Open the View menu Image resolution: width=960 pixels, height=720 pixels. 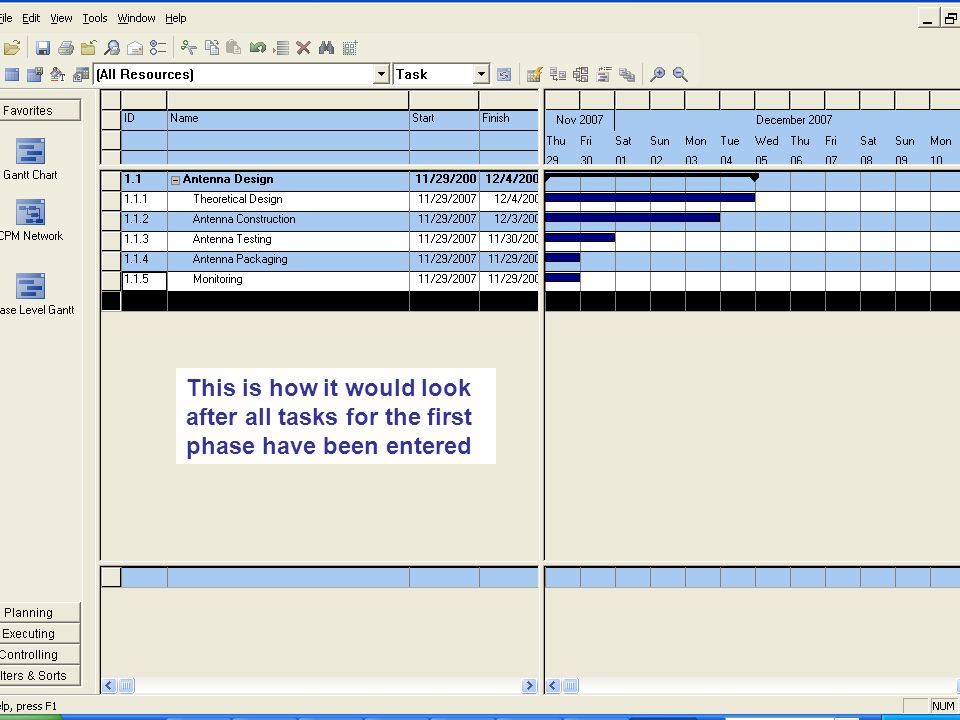pos(61,18)
